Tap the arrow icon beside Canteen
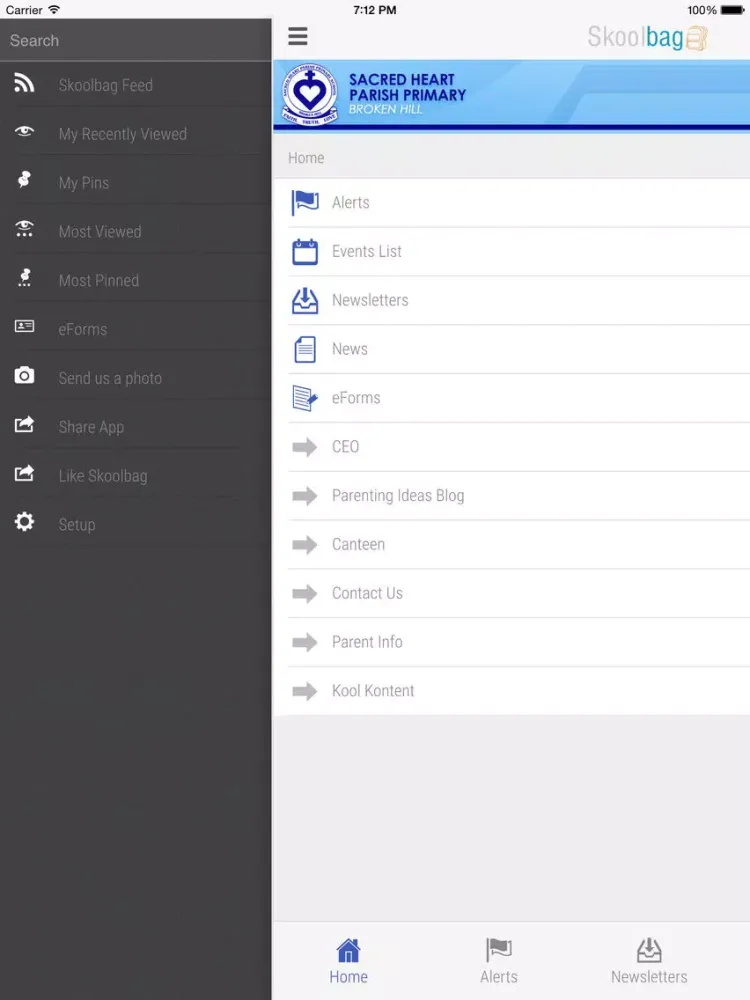The width and height of the screenshot is (750, 1000). coord(305,545)
